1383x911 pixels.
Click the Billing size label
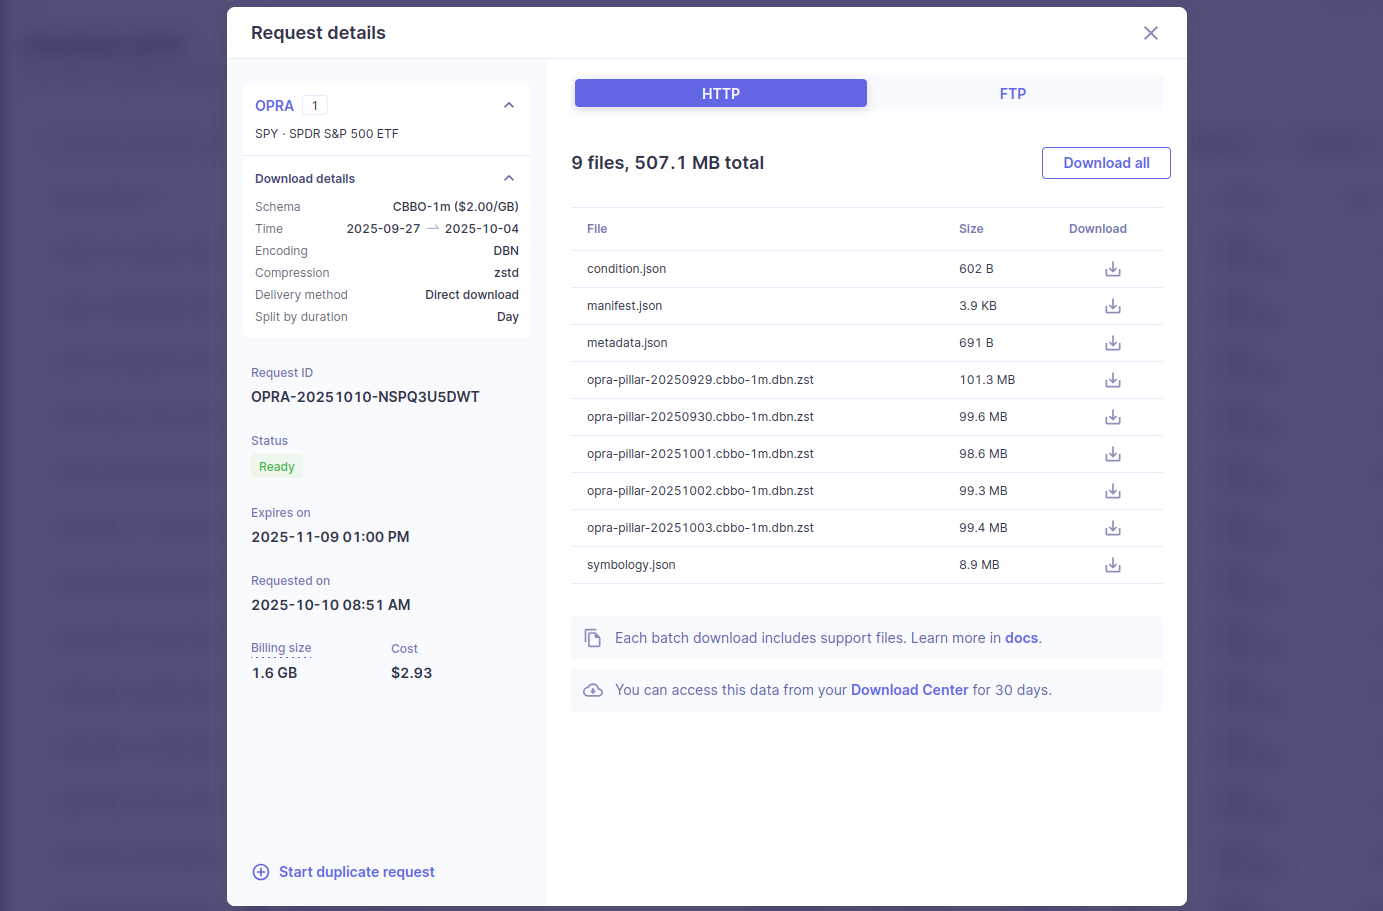(281, 648)
